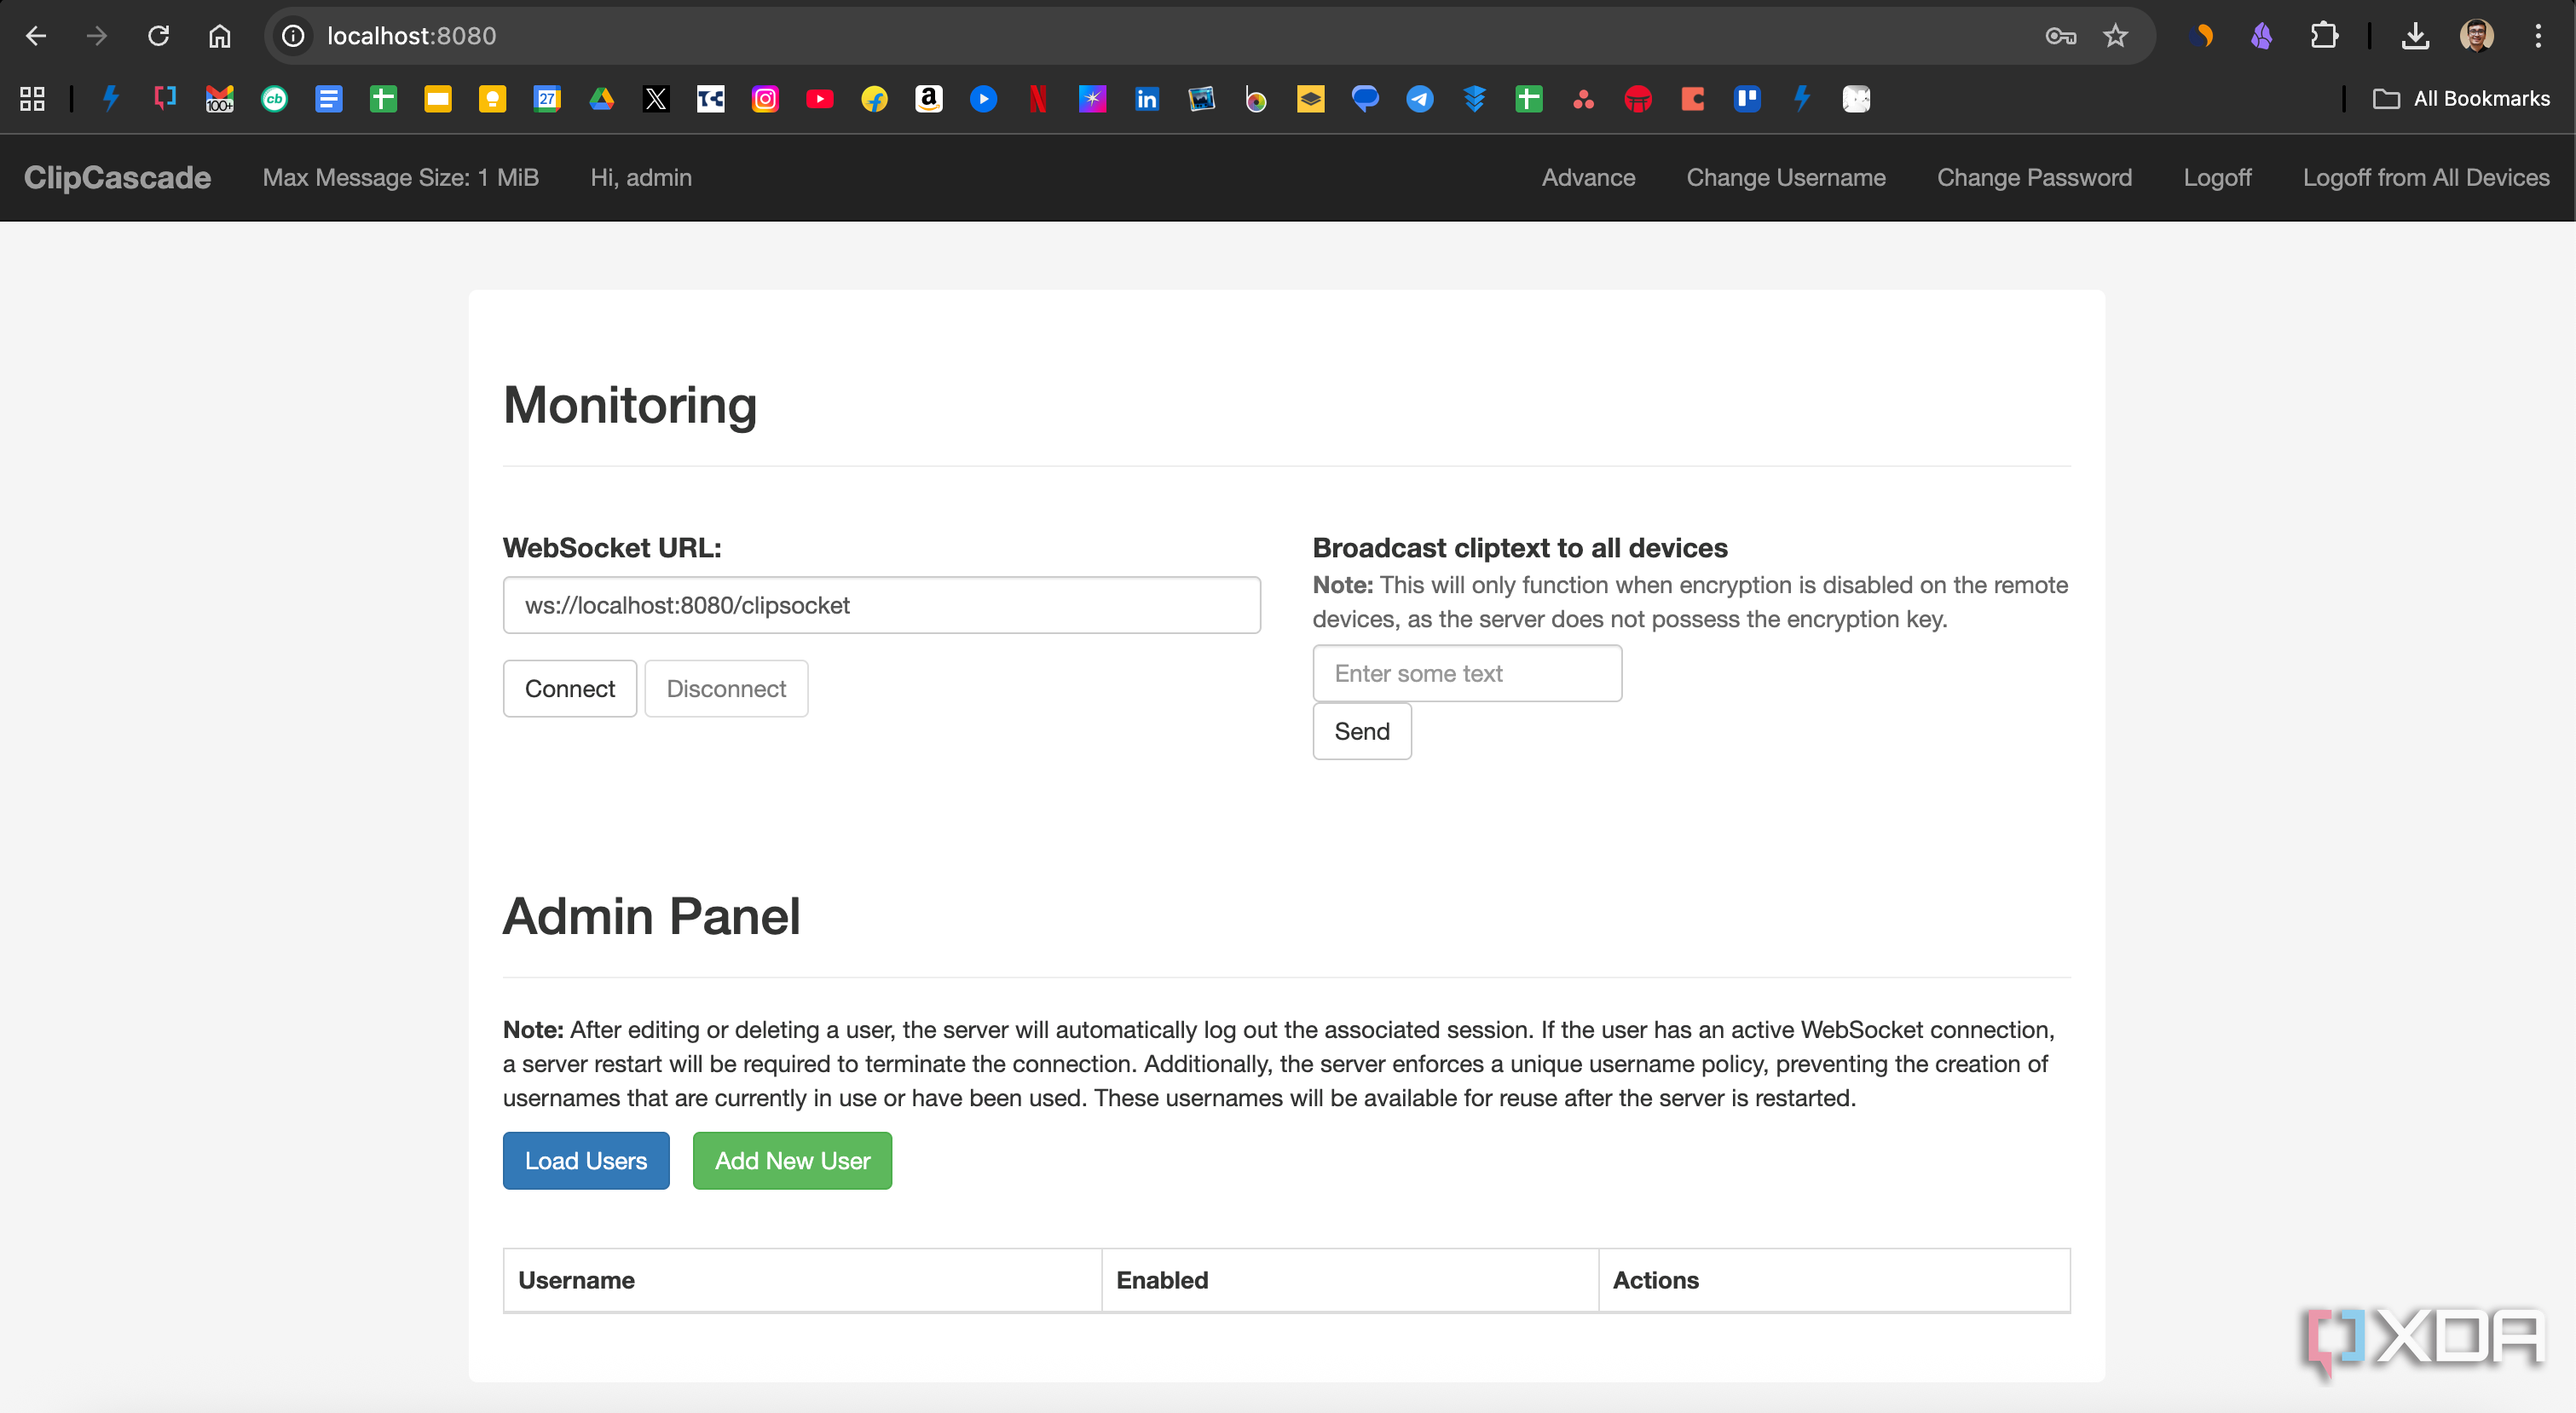Image resolution: width=2576 pixels, height=1413 pixels.
Task: Open Chrome three-dot menu
Action: 2538,36
